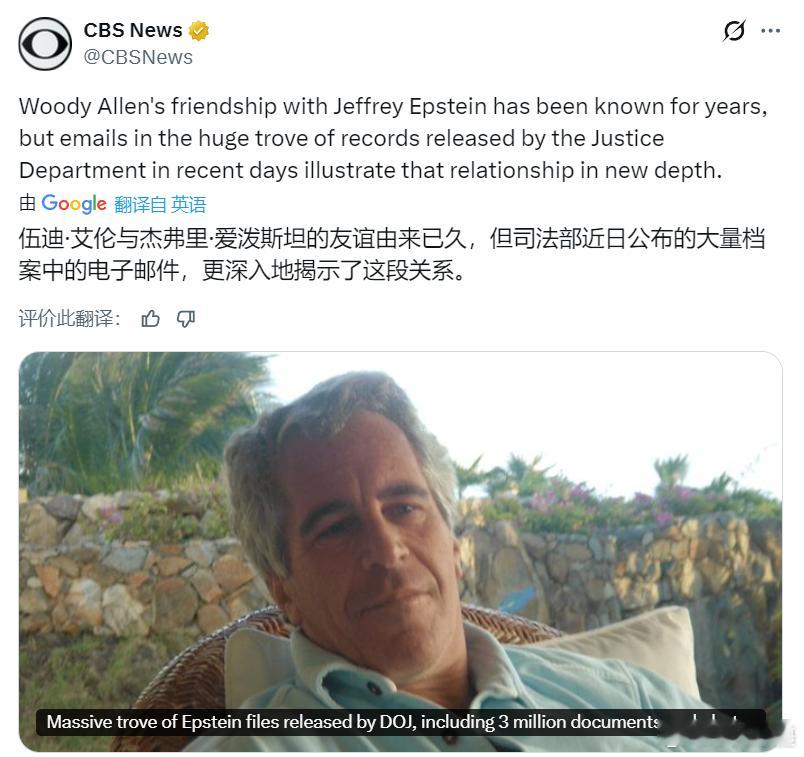Viewport: 804px width, 757px height.
Task: Click the Massive trove of Epstein files caption
Action: pyautogui.click(x=353, y=722)
